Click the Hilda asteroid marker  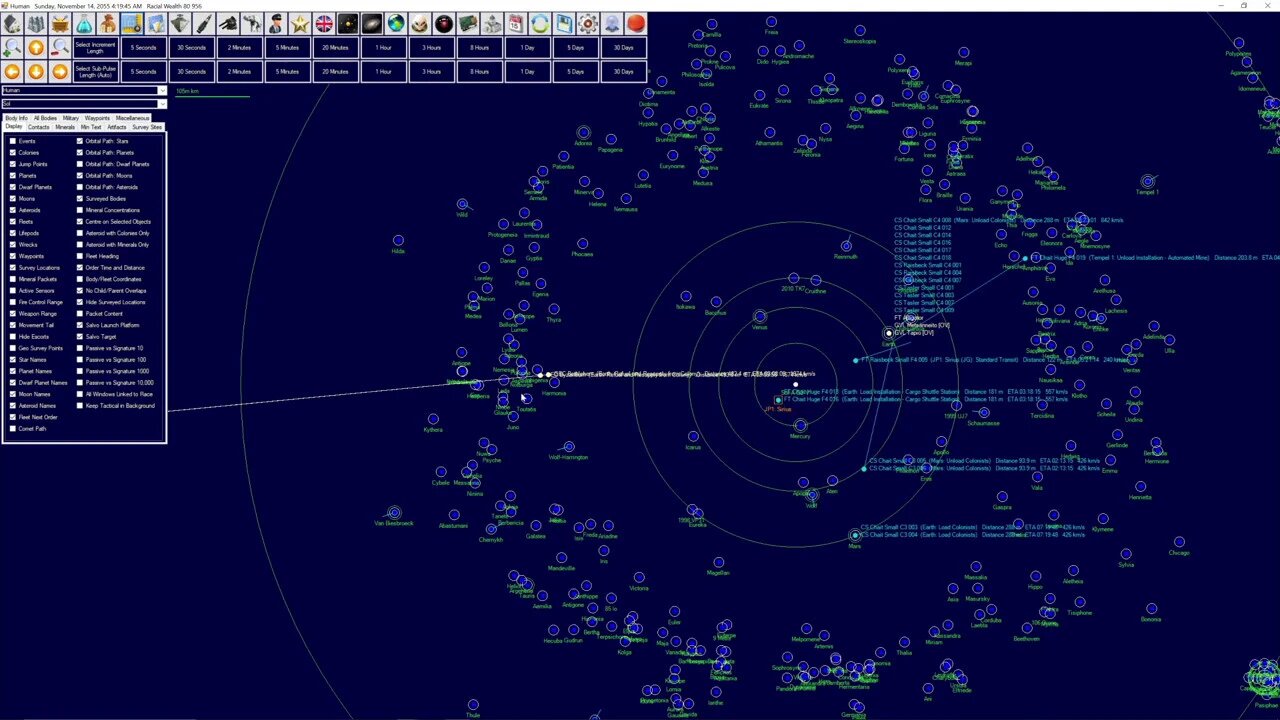click(x=398, y=240)
